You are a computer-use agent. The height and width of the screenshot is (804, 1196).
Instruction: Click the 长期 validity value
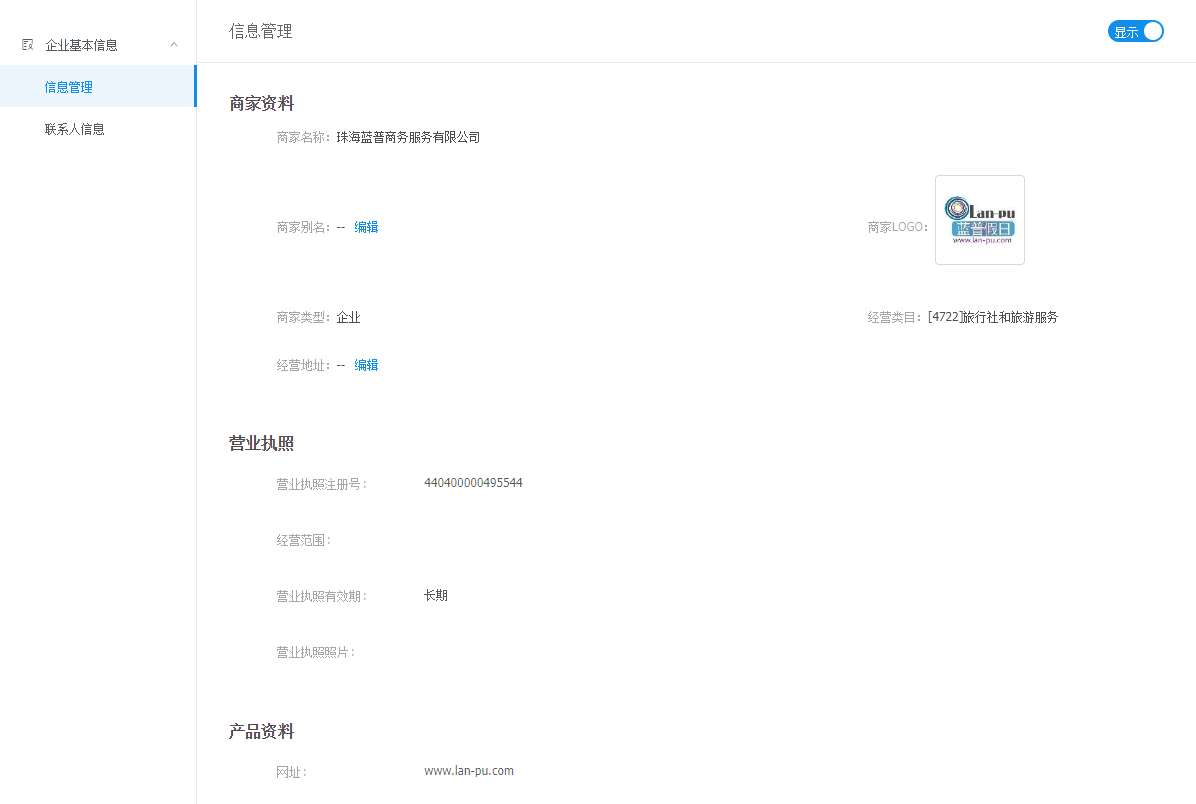tap(436, 596)
